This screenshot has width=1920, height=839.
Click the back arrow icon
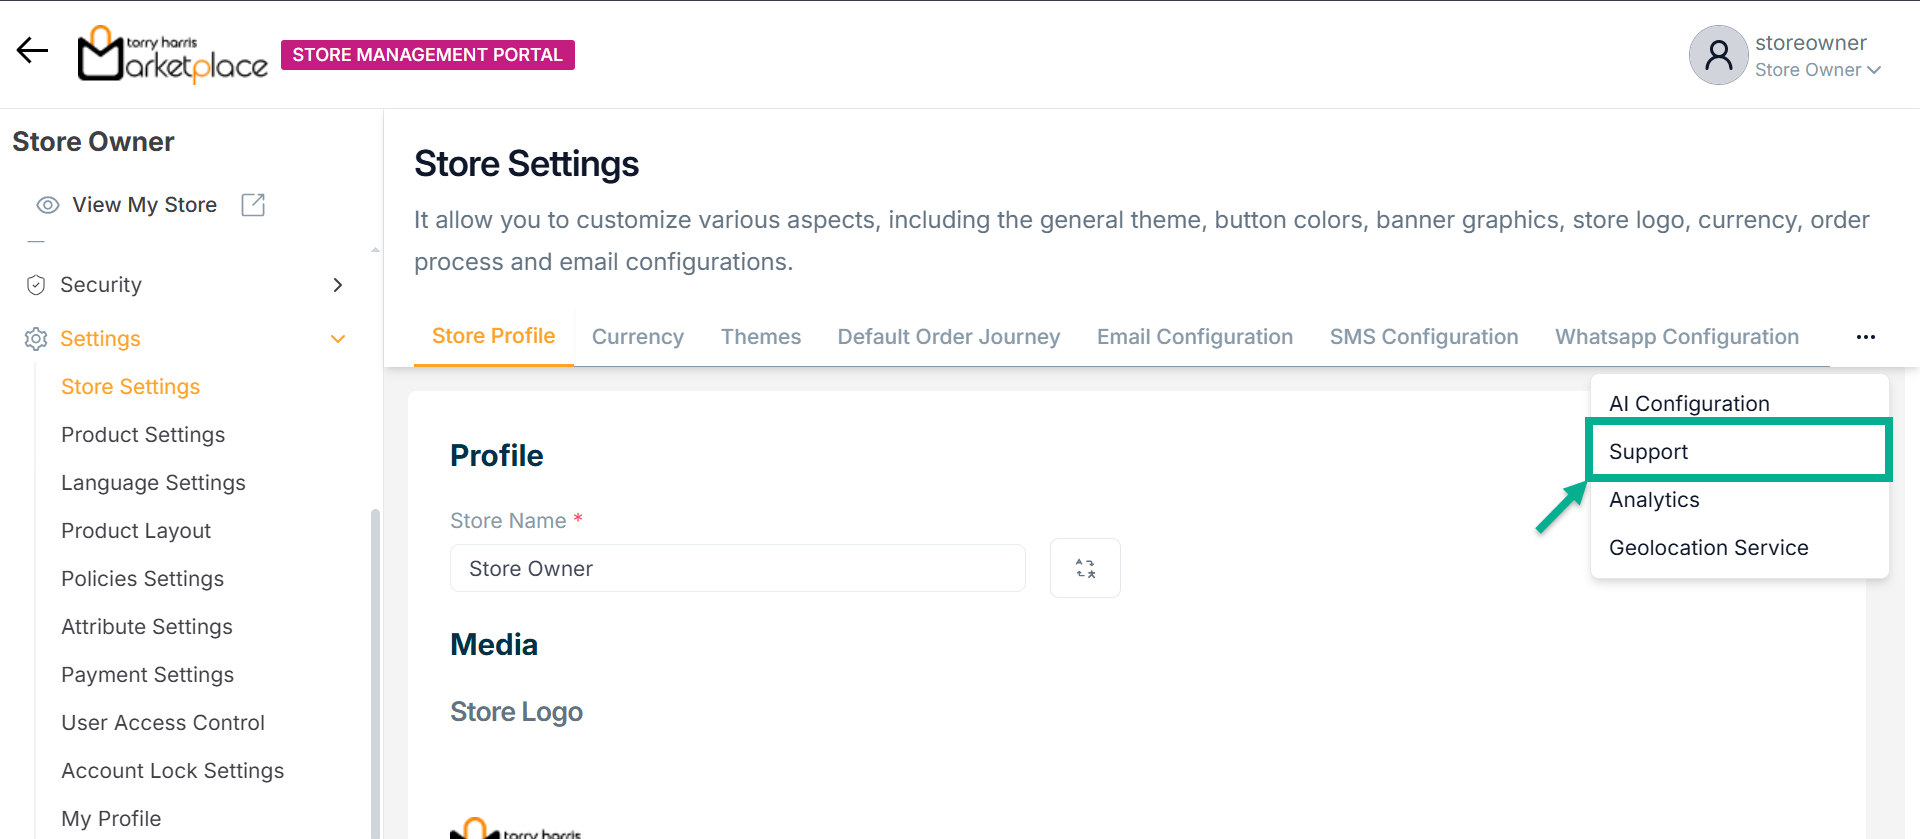click(x=32, y=50)
